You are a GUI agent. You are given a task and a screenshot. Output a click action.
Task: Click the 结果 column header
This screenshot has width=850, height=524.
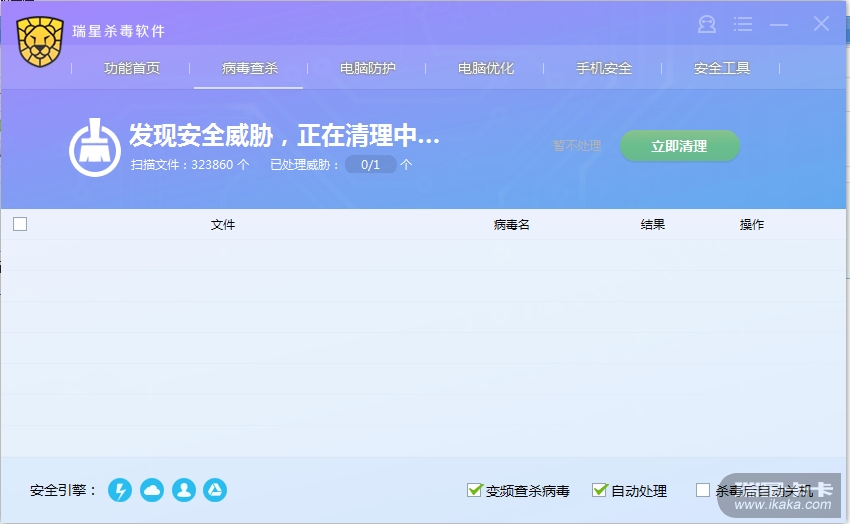point(653,224)
